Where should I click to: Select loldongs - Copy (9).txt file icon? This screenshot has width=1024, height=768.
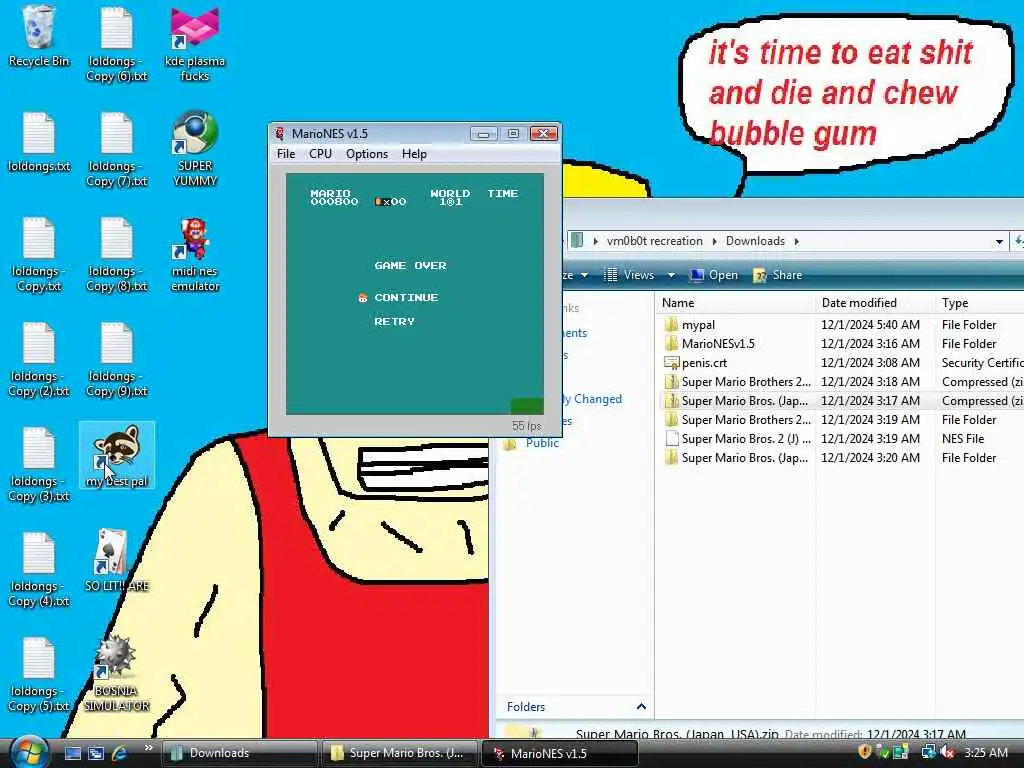coord(117,359)
